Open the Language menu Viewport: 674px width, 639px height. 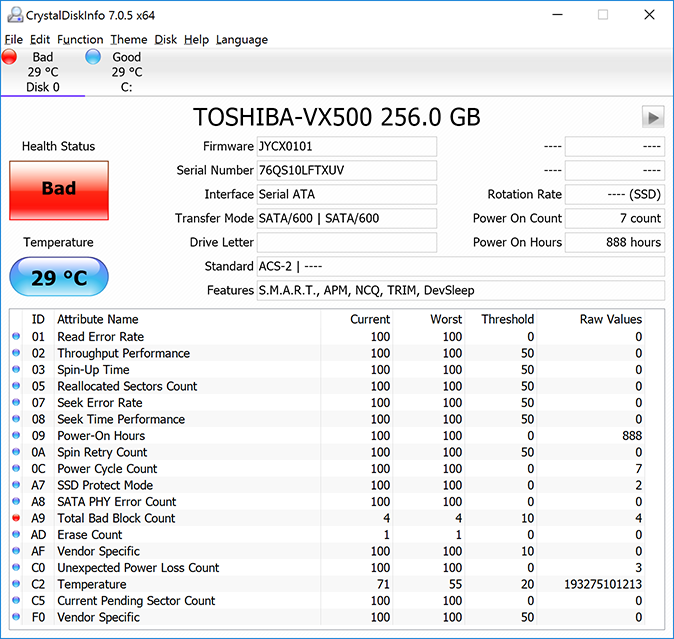pyautogui.click(x=242, y=40)
